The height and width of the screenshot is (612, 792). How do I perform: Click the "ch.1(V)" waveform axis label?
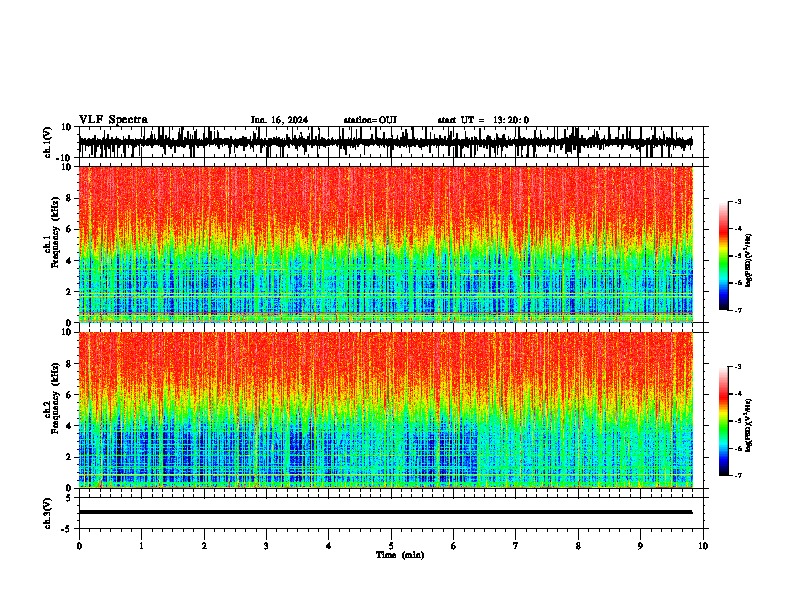48,142
